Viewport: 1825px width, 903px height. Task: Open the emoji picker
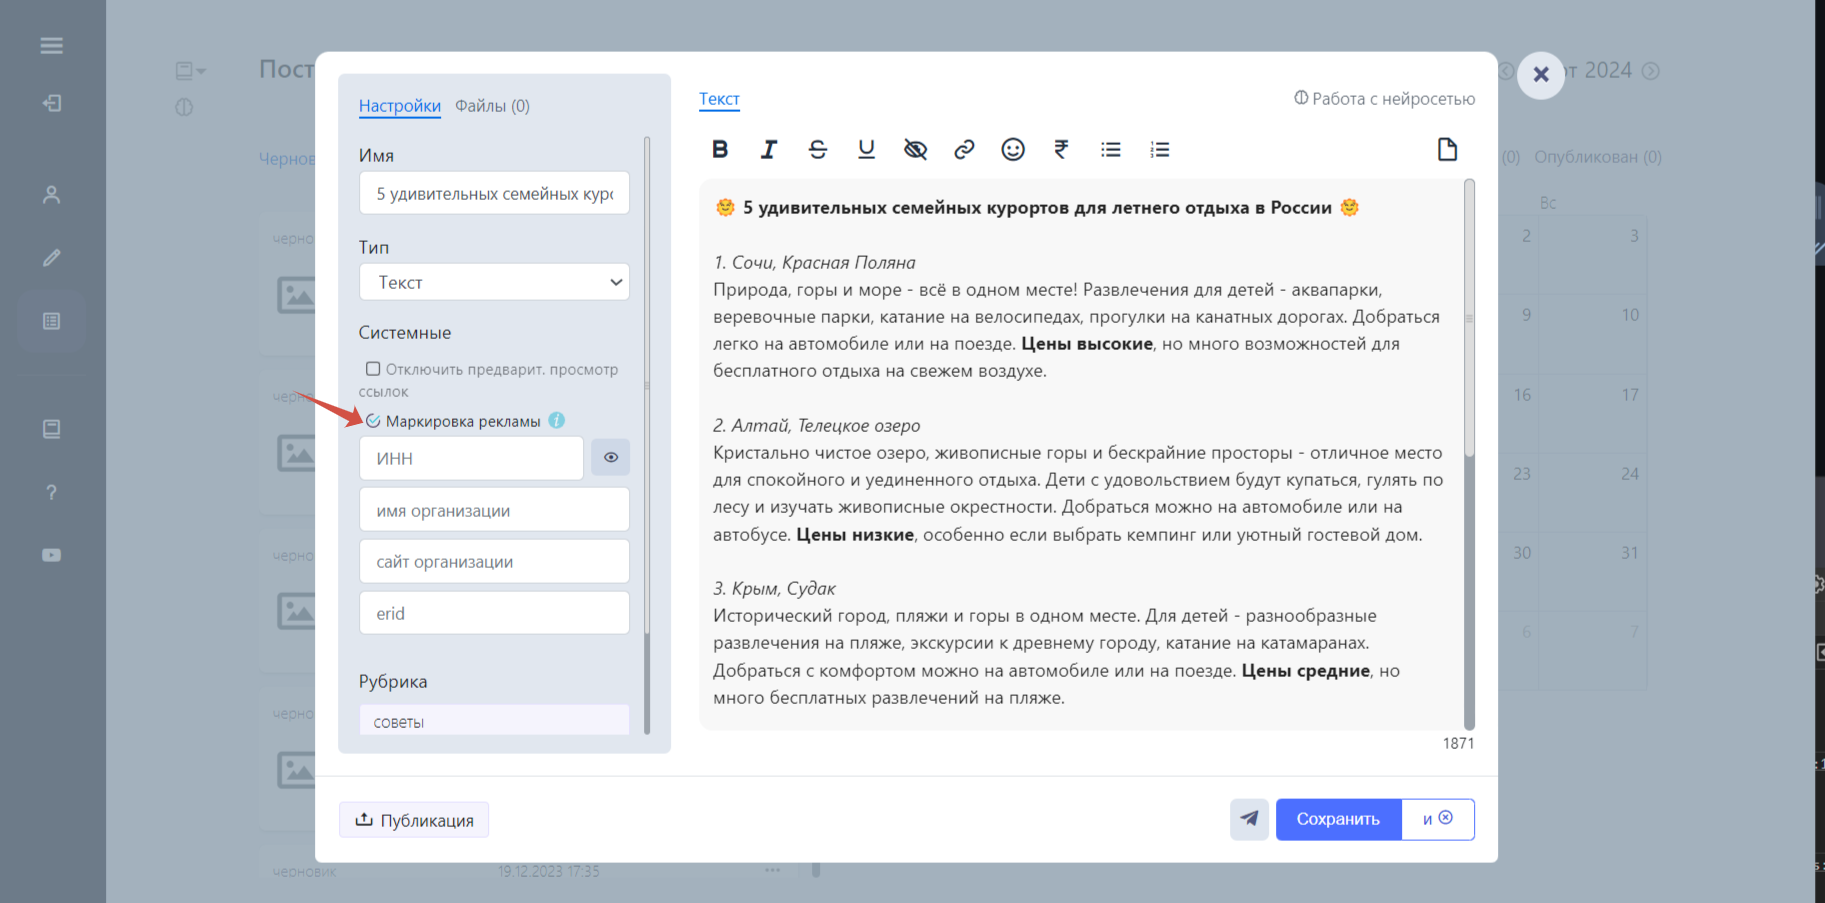coord(1013,149)
